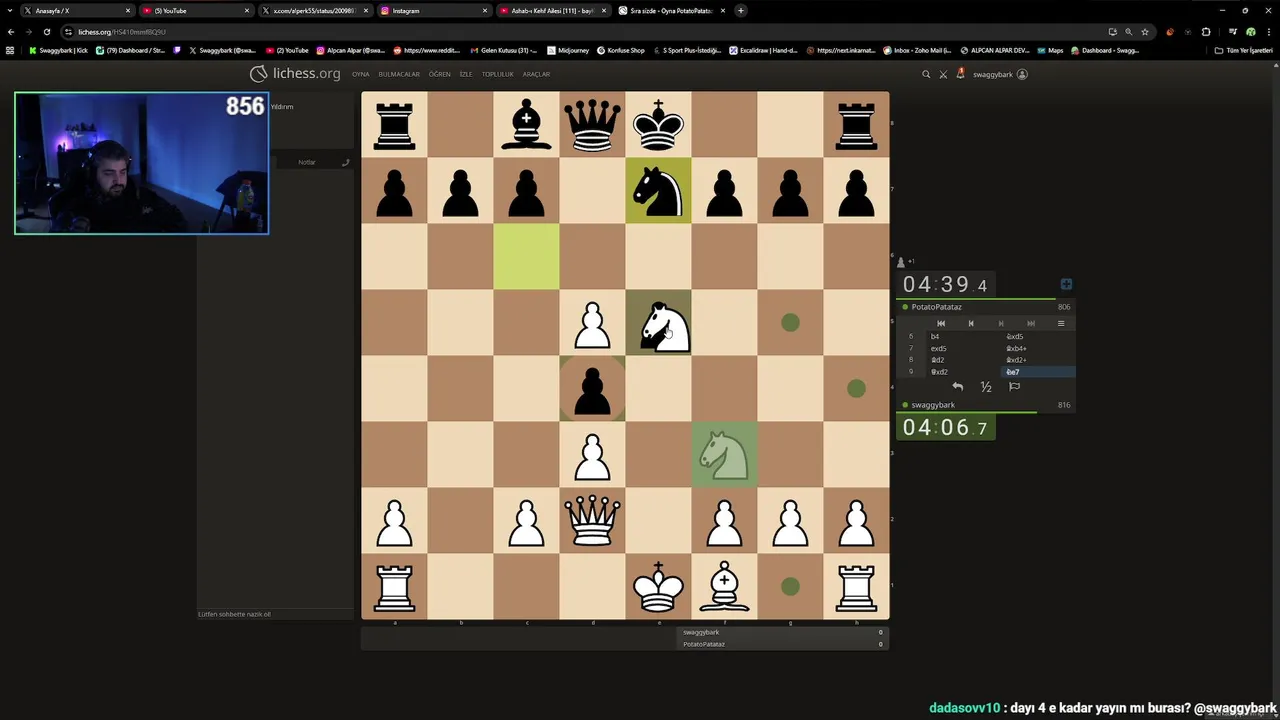Open swaggybark player name beside clock
This screenshot has width=1280, height=720.
[x=933, y=405]
